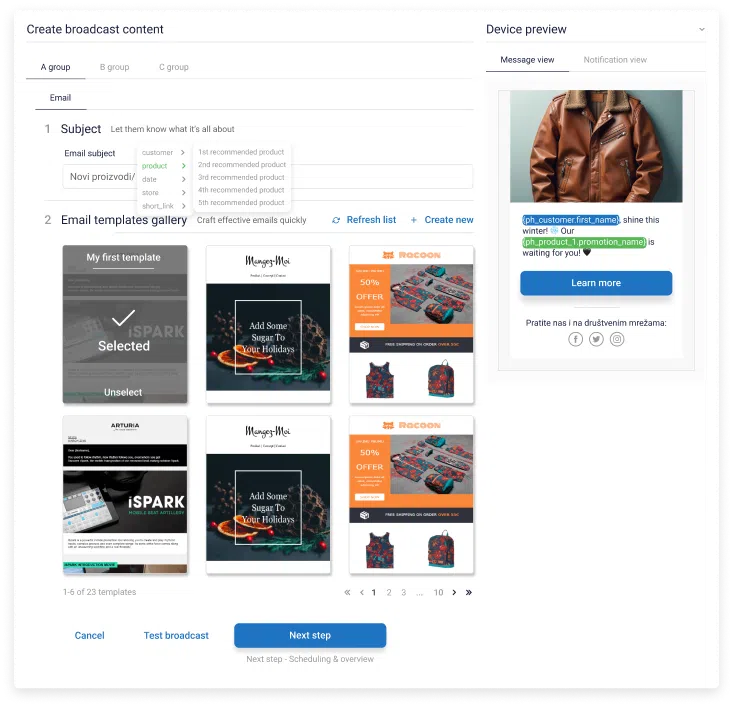Click the Twitter icon in preview
Screen dimensions: 733x706
pos(596,339)
